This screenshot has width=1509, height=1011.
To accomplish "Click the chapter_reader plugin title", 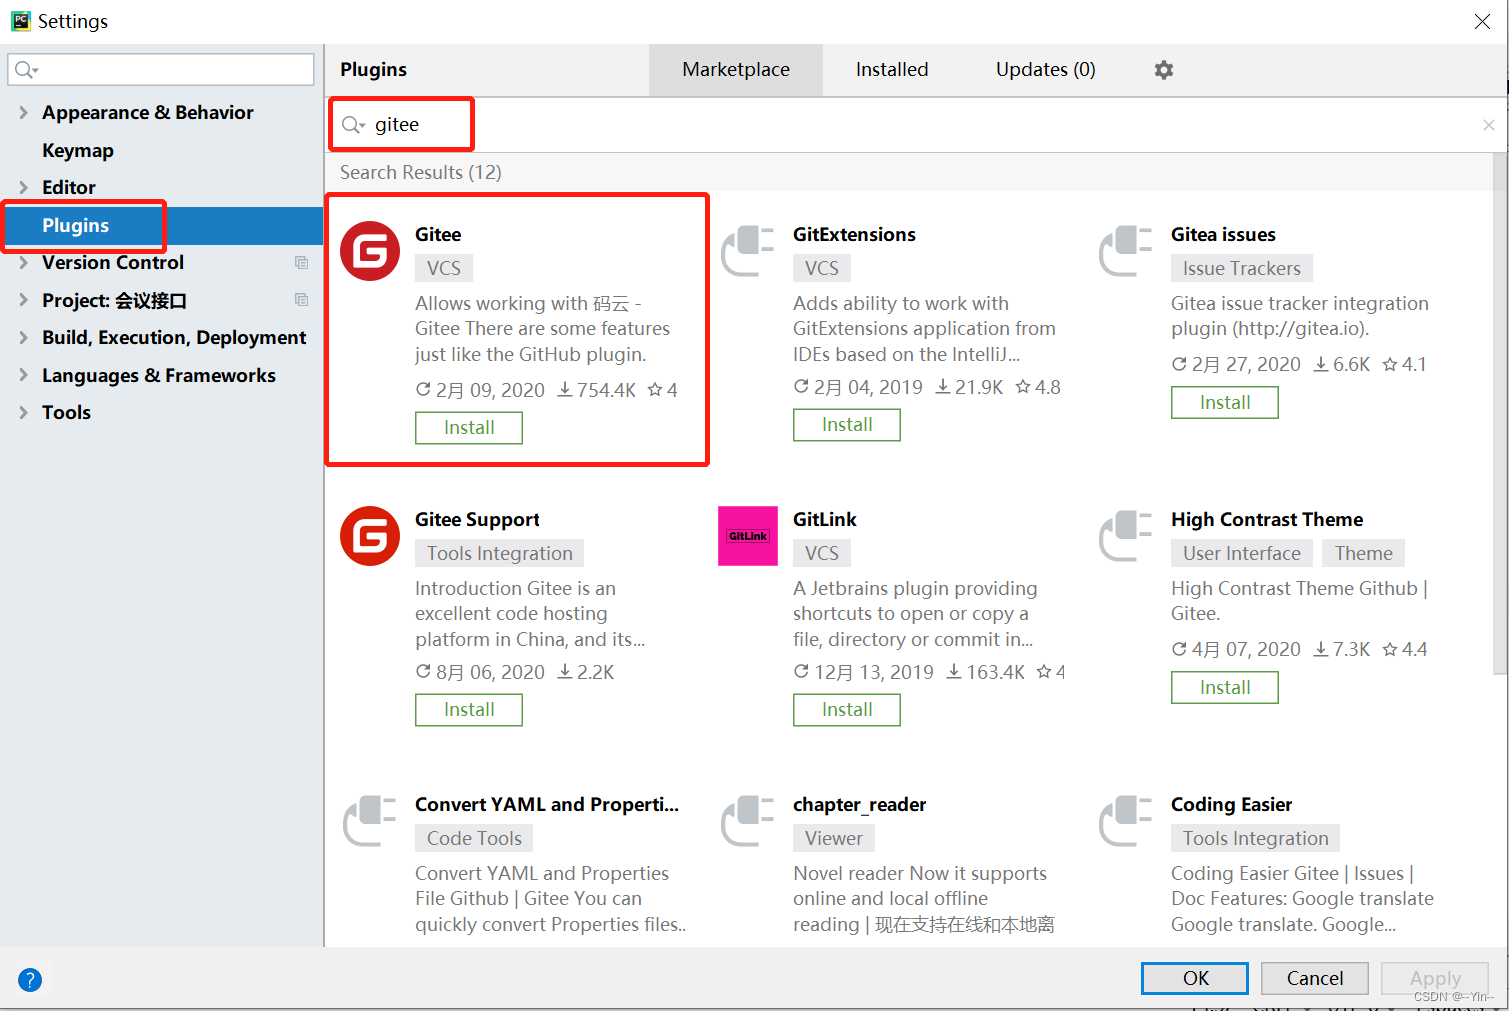I will 859,805.
